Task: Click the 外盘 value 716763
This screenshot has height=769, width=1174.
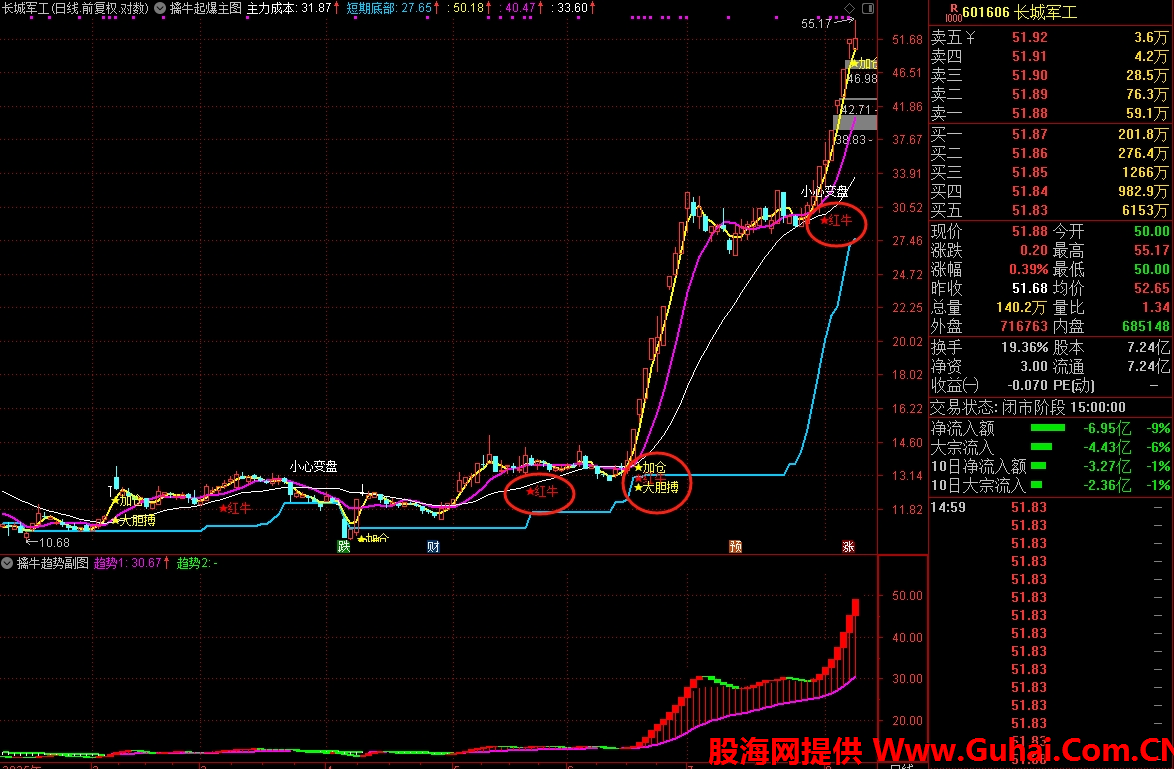Action: pos(1024,326)
